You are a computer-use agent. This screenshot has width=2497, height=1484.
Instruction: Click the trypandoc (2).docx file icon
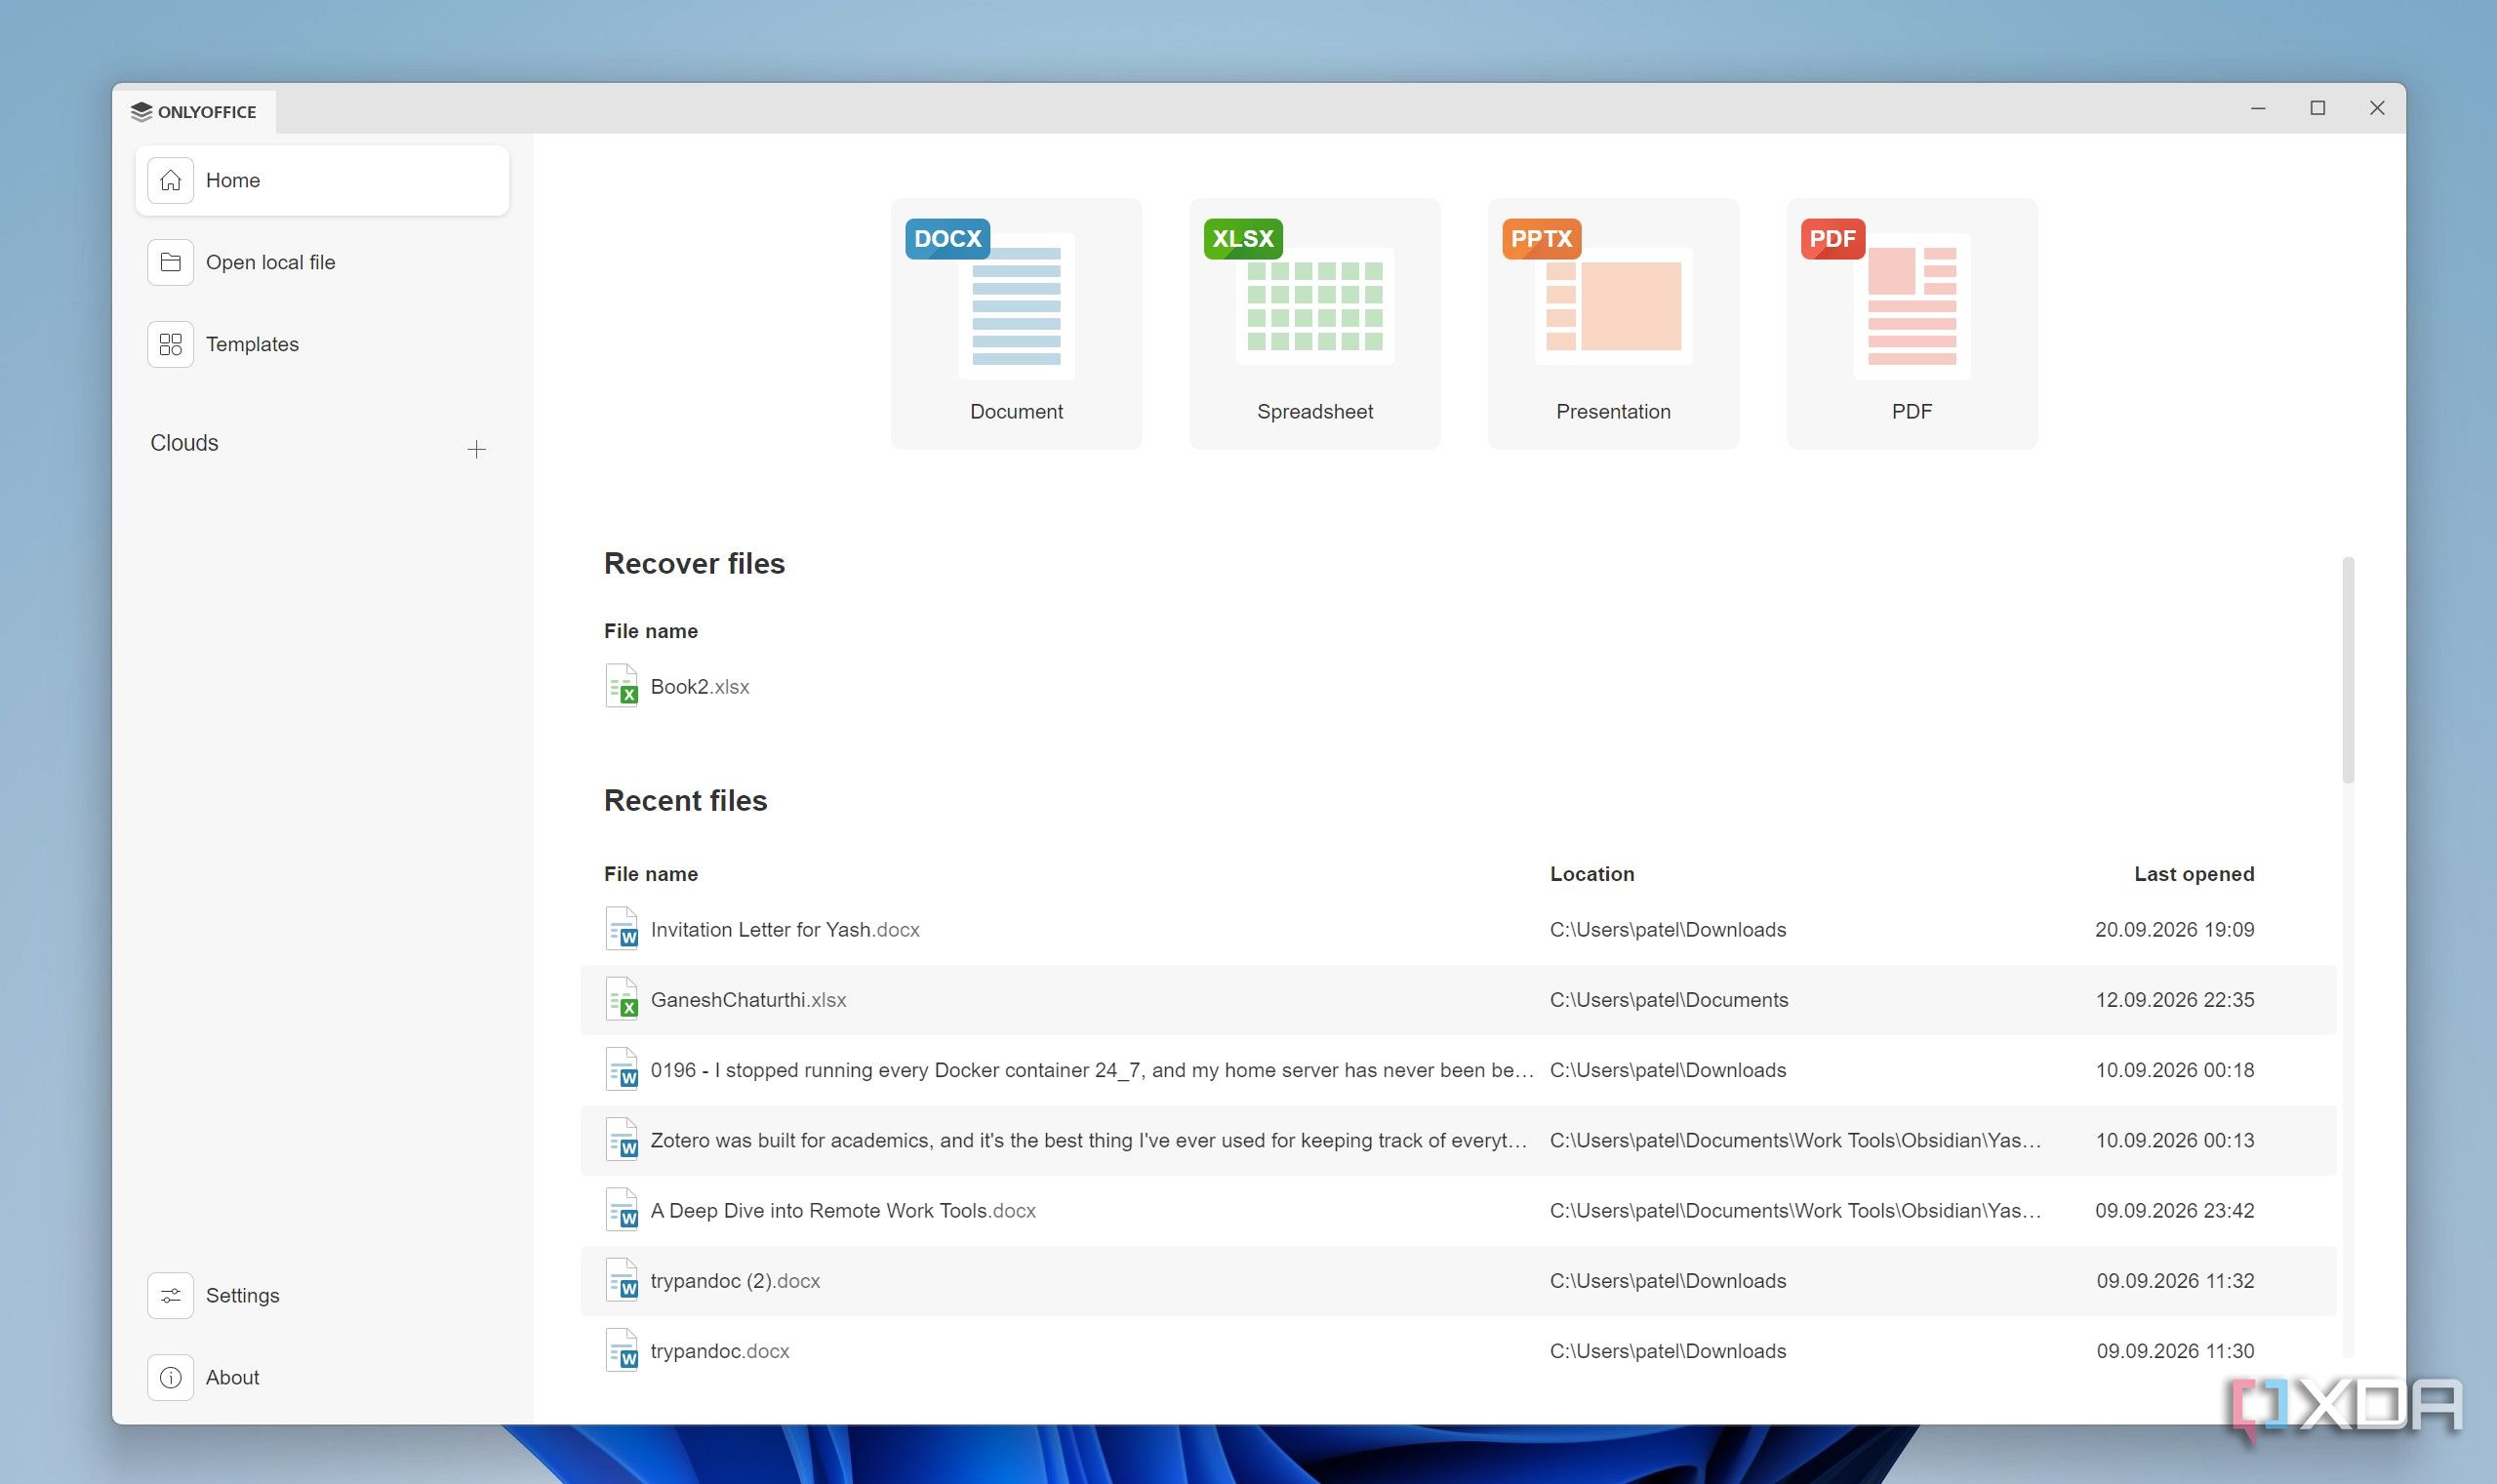tap(621, 1280)
